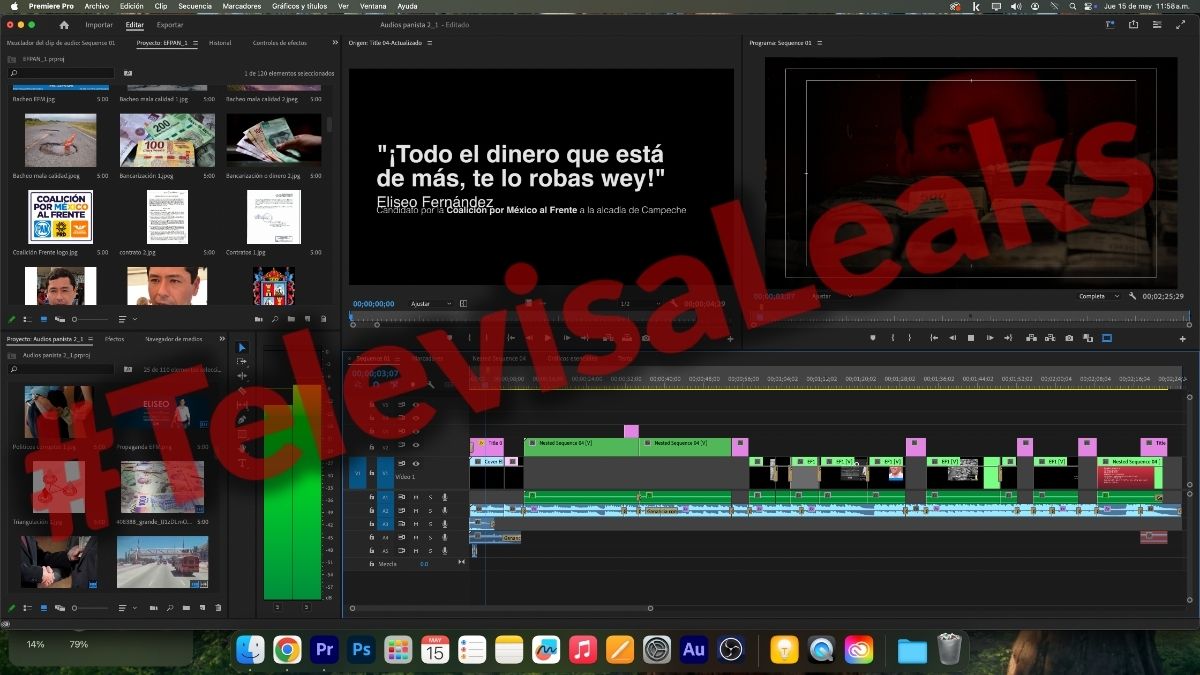Open the Gráficos y títulos menu
Image resolution: width=1200 pixels, height=675 pixels.
tap(300, 6)
